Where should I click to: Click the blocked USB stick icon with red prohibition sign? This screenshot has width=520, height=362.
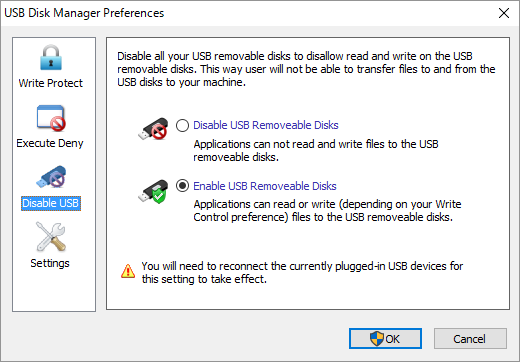click(x=153, y=129)
